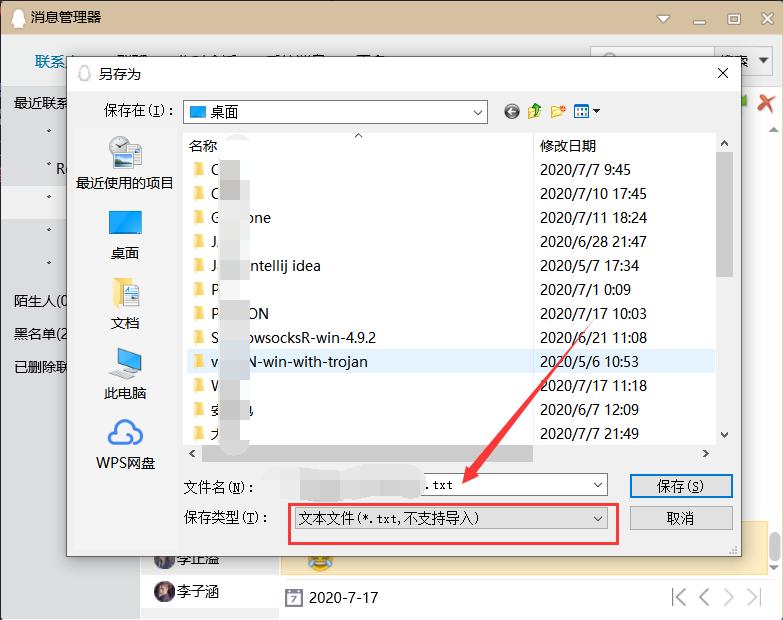Sort files by 修改日期 column header
Viewport: 783px width, 620px height.
click(x=568, y=146)
